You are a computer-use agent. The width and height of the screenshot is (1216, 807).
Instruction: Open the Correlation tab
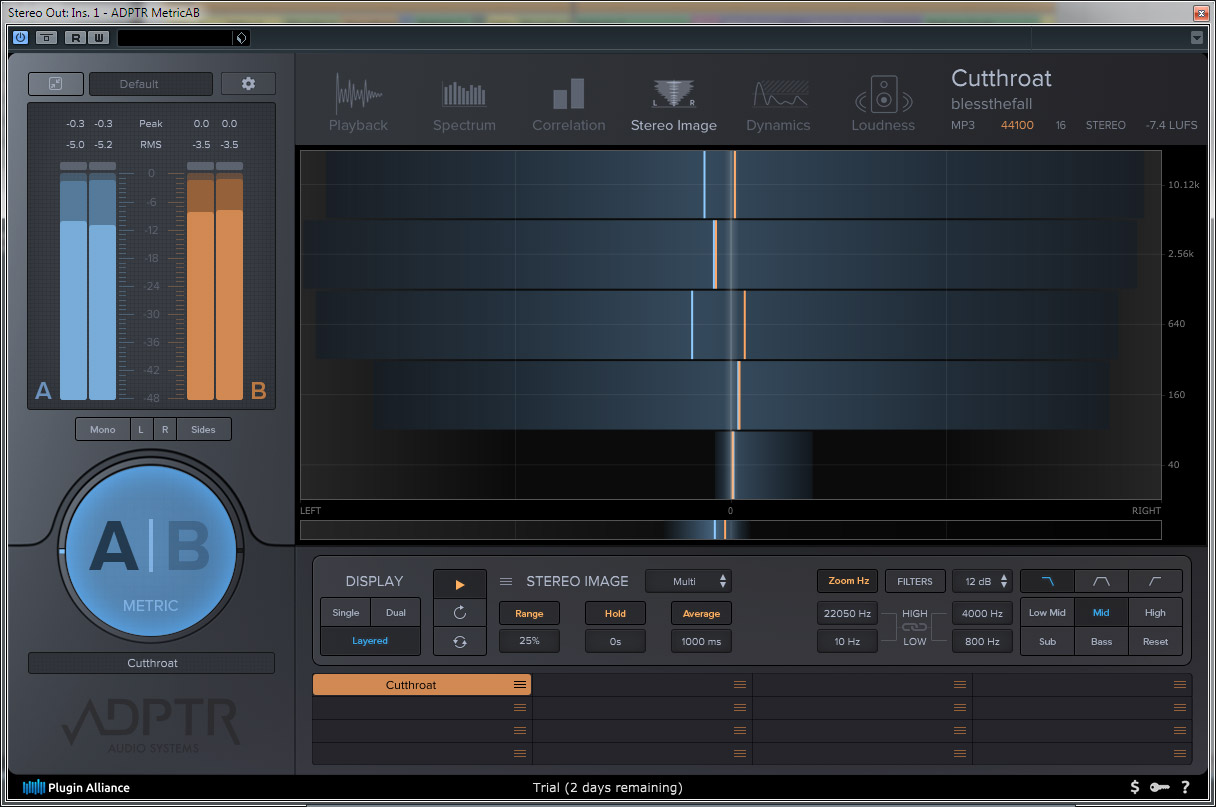coord(568,103)
